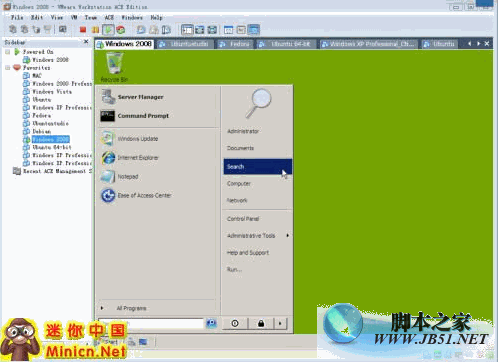Click the red Power Off toolbar button

tap(83, 30)
